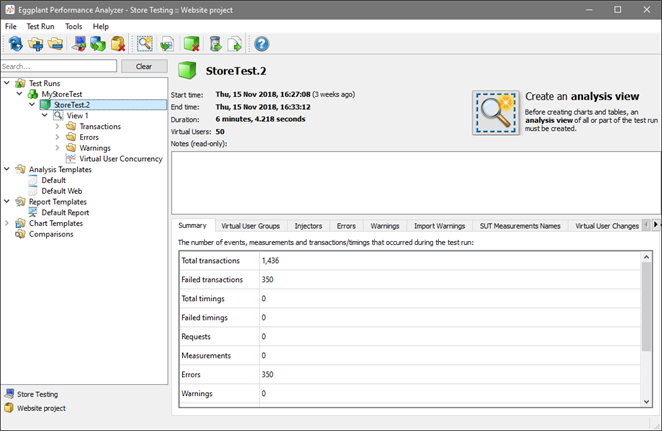Click the yellow box with red X icon
The height and width of the screenshot is (431, 662).
click(x=118, y=44)
